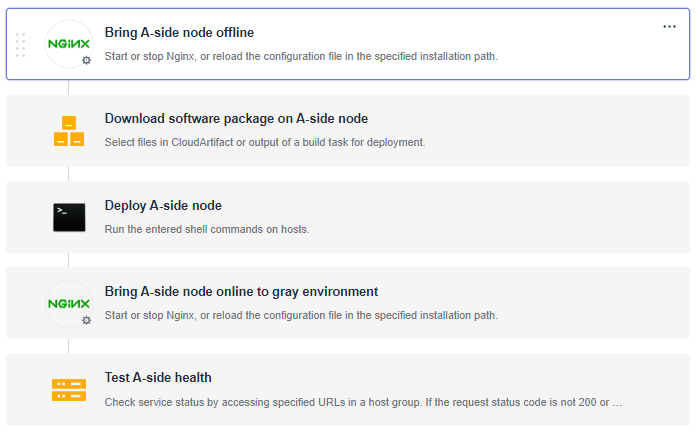
Task: Click the Nginx icon of offline step
Action: tap(69, 44)
